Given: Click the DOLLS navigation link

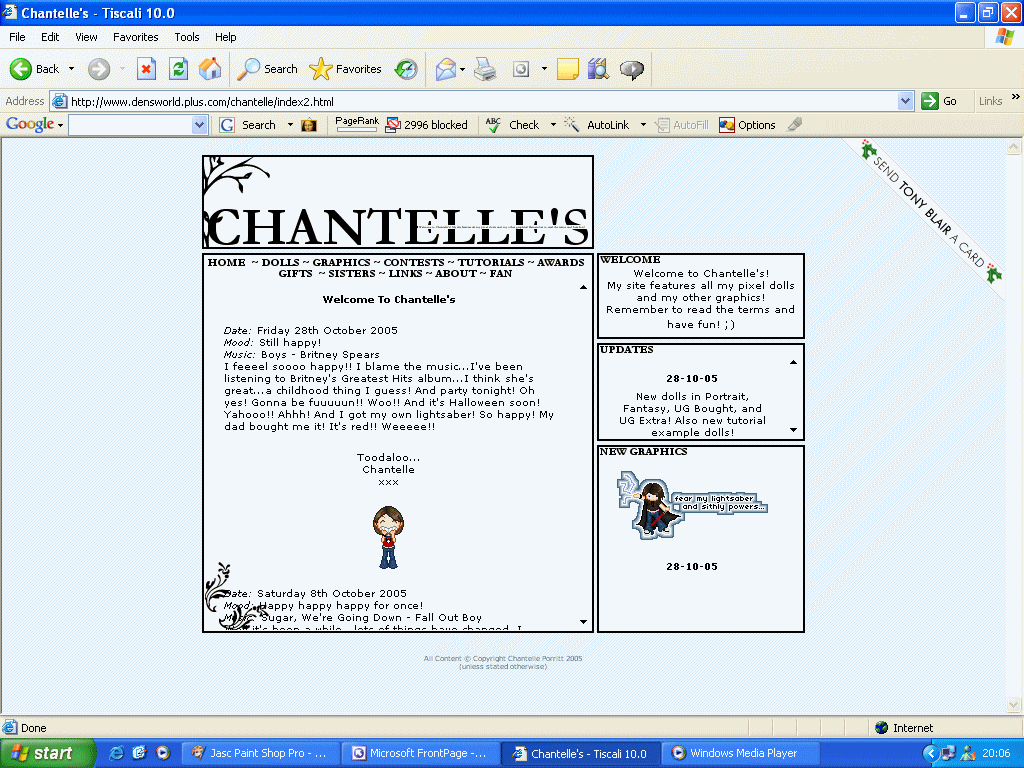Looking at the screenshot, I should 280,263.
